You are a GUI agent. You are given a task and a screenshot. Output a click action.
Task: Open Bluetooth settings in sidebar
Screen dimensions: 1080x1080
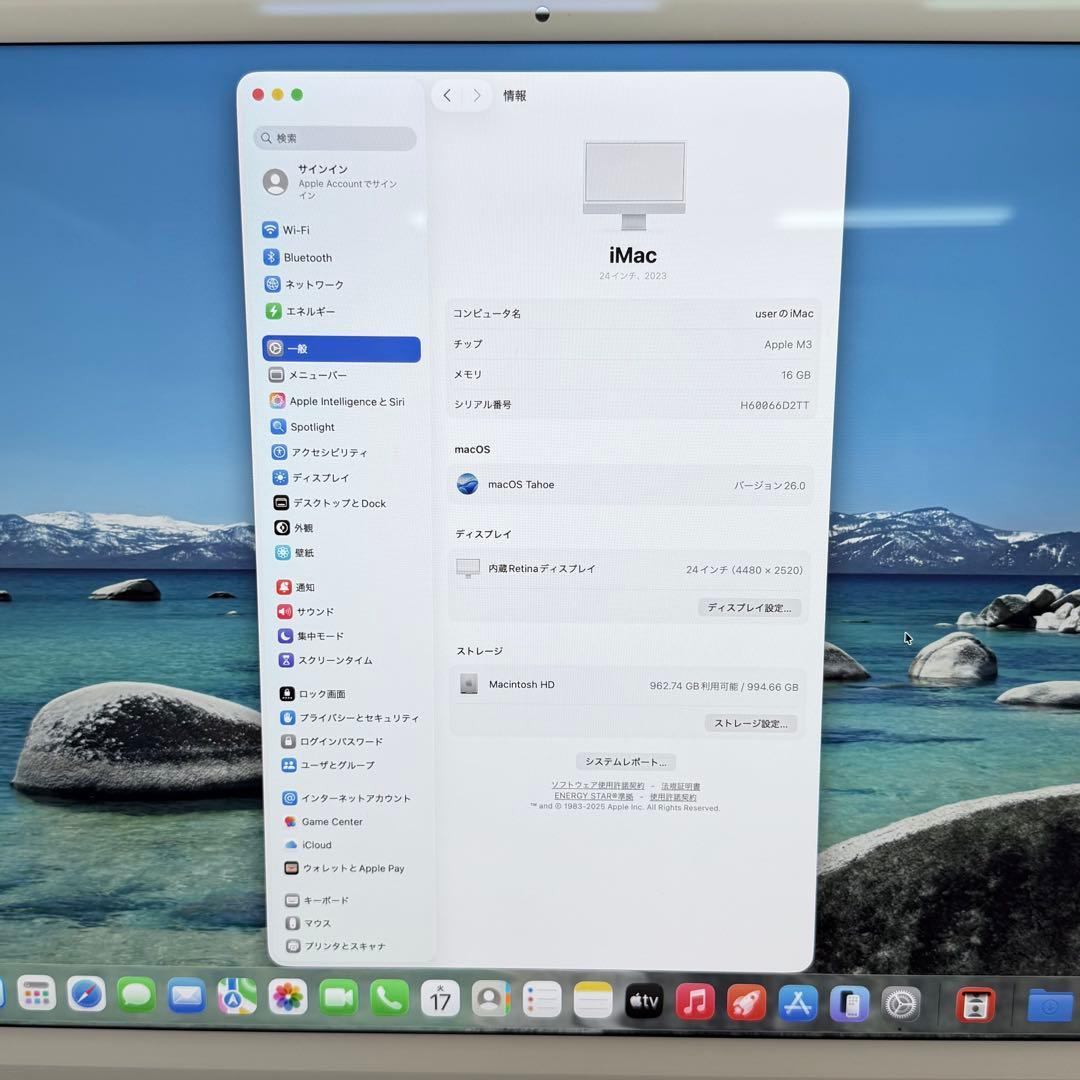[x=298, y=258]
